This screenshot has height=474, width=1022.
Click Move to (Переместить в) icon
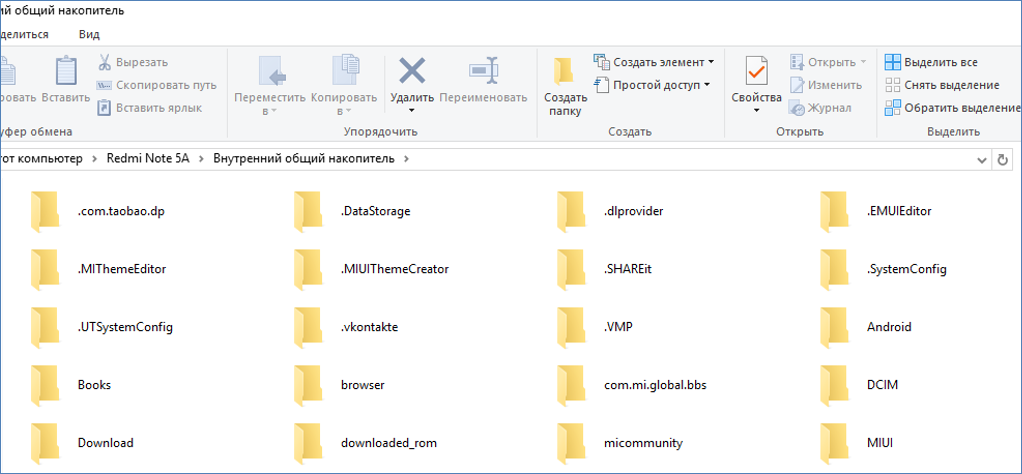(x=269, y=71)
